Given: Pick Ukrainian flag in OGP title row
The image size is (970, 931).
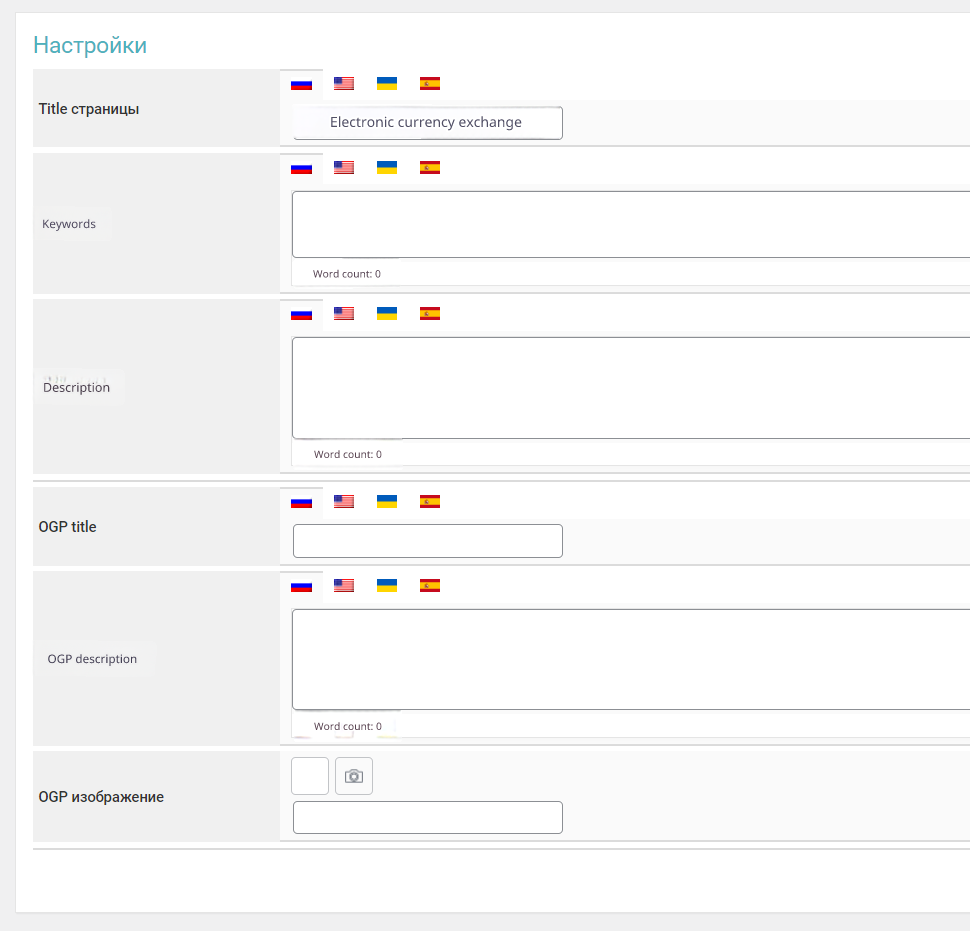Looking at the screenshot, I should [x=387, y=502].
